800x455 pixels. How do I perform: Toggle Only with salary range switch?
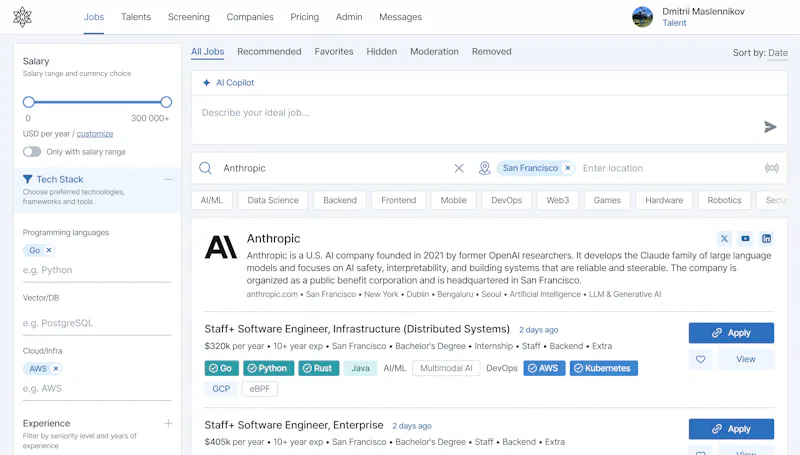click(x=32, y=151)
